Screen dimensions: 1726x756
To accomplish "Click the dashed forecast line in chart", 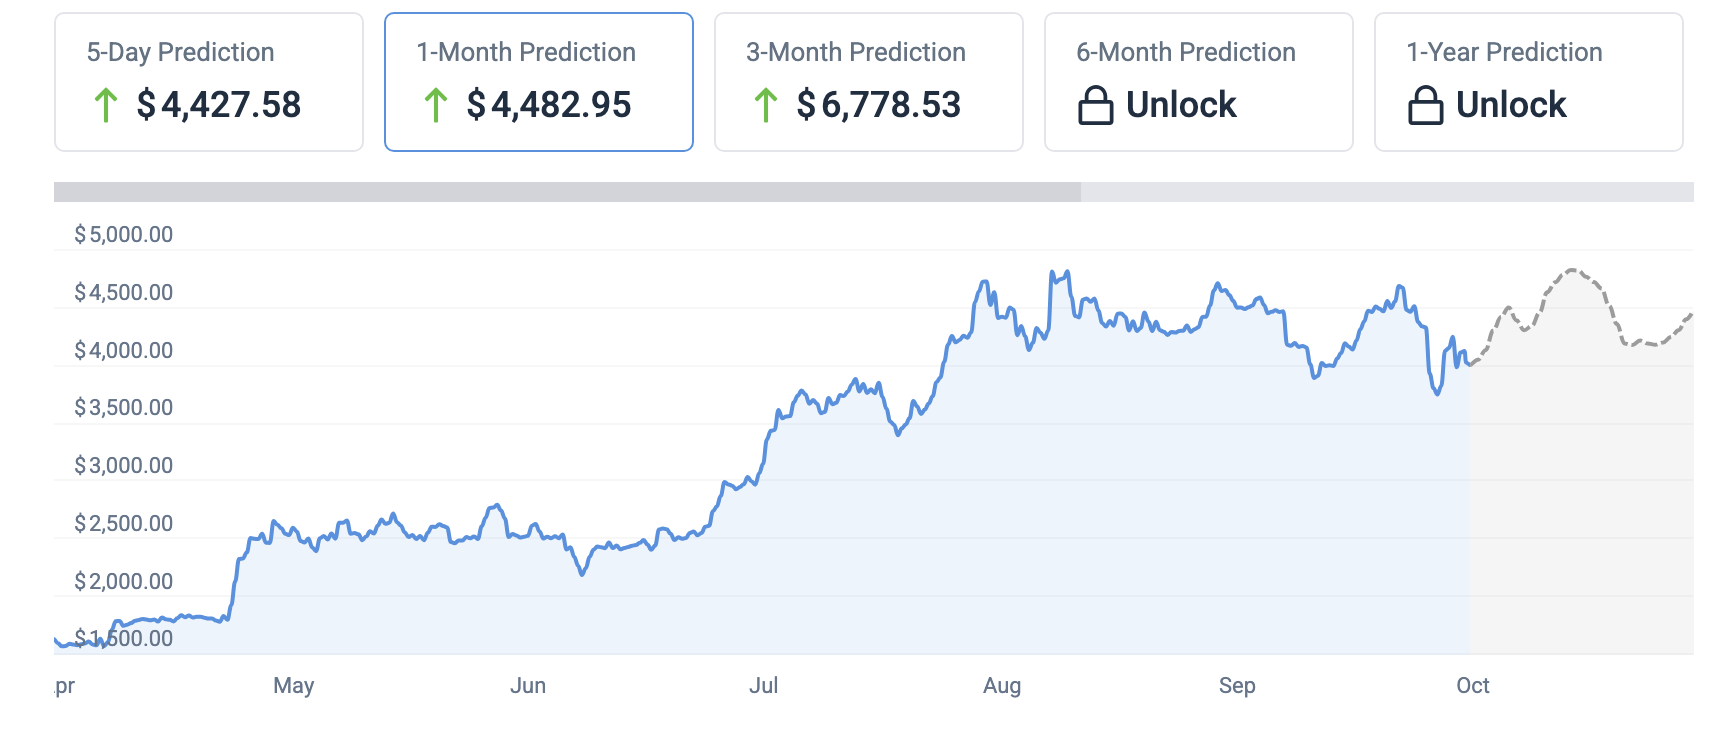I will (x=1573, y=270).
